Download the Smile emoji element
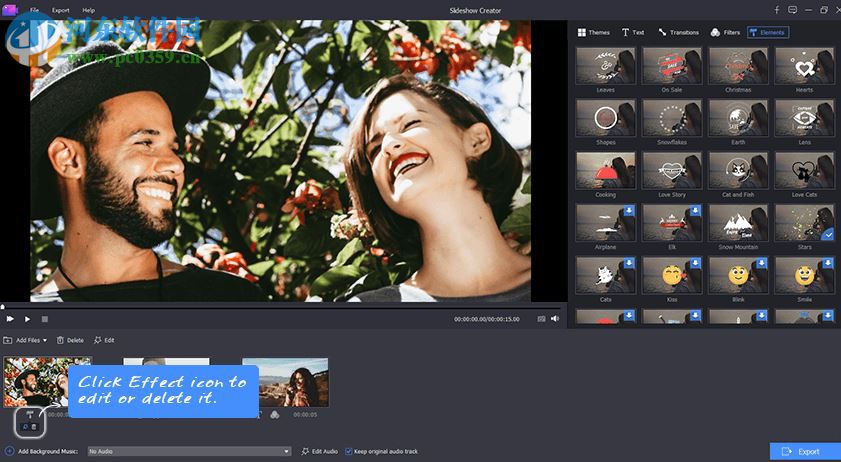 coord(828,263)
